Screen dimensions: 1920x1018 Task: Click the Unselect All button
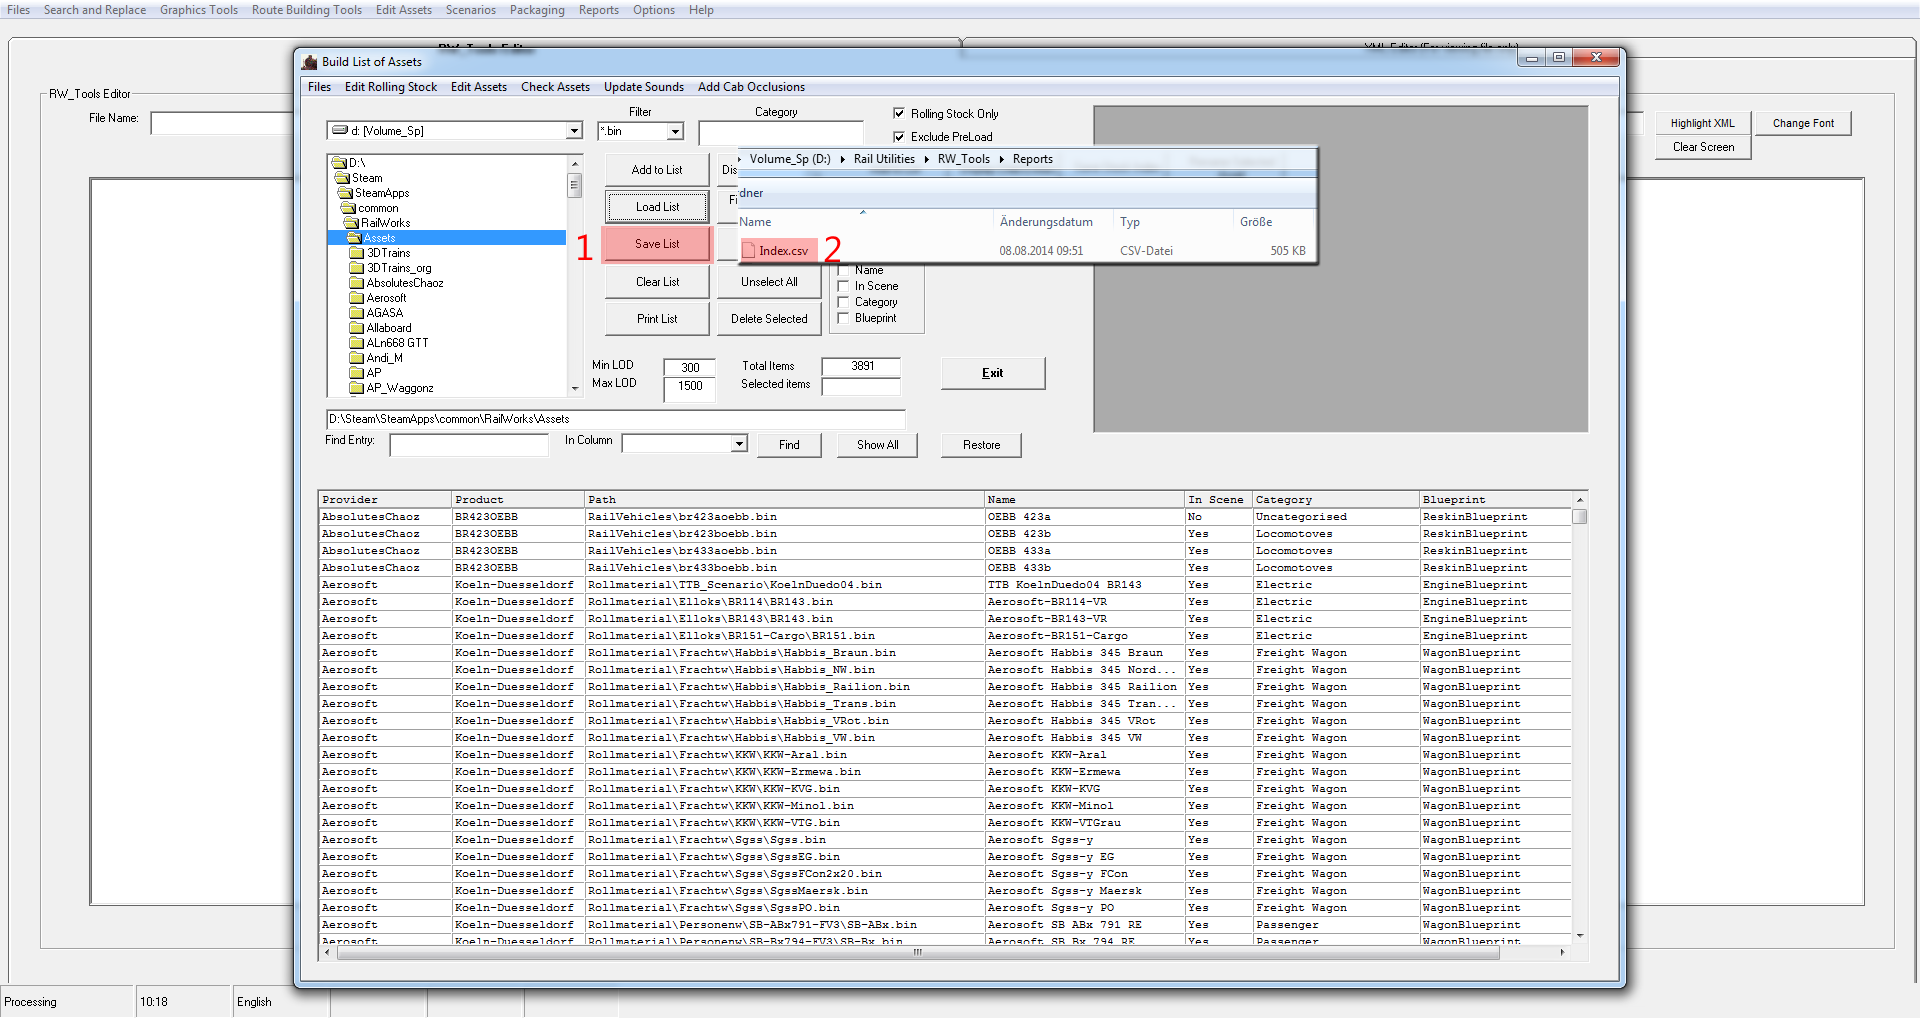[769, 282]
